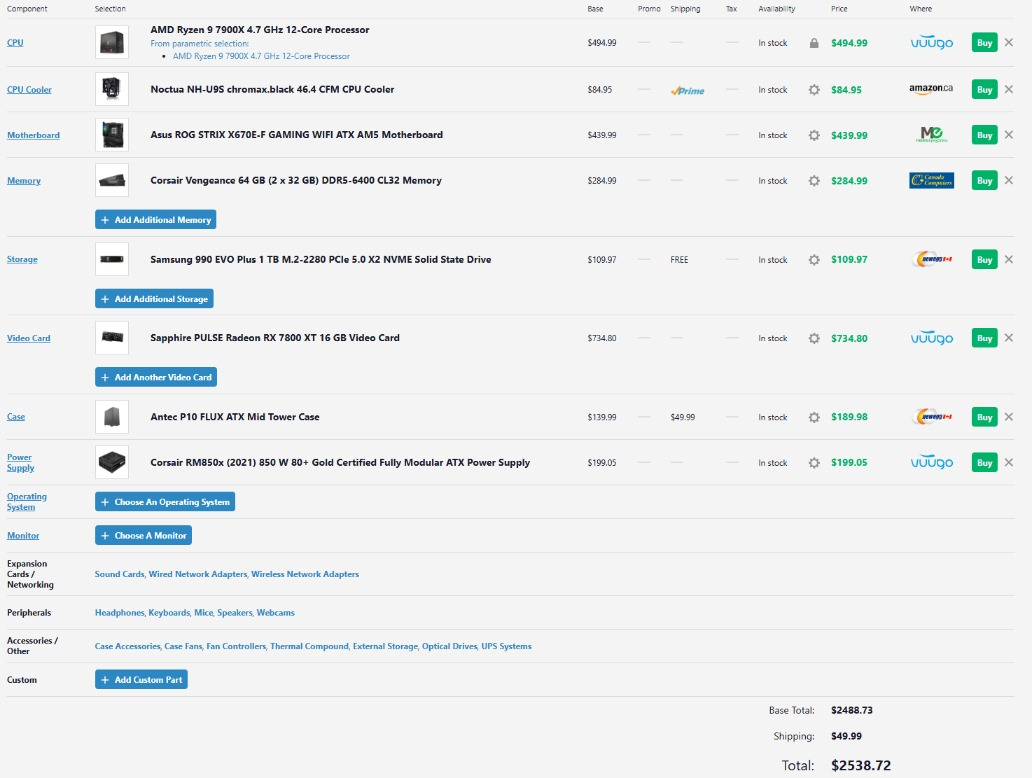Click Add Another Video Card button
This screenshot has height=778, width=1032.
pyautogui.click(x=156, y=377)
